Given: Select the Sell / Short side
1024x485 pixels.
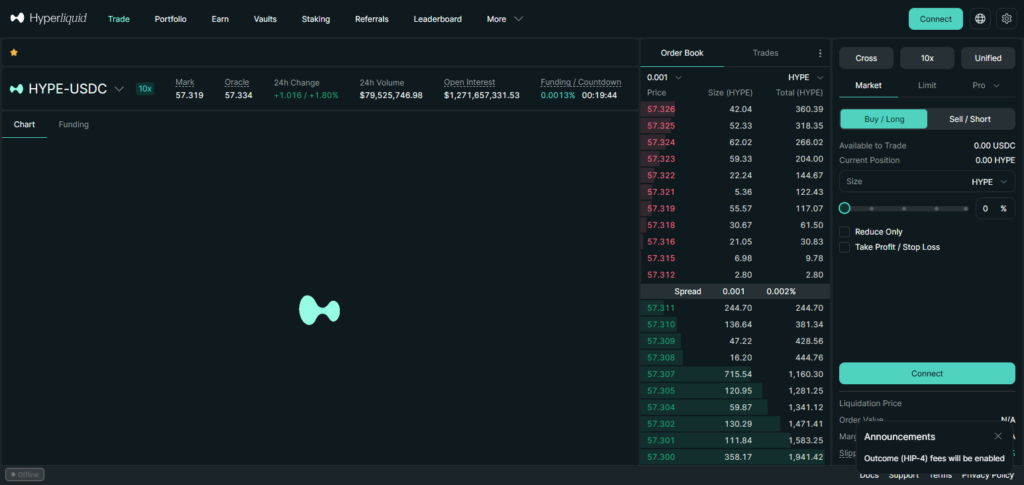Looking at the screenshot, I should [x=970, y=119].
